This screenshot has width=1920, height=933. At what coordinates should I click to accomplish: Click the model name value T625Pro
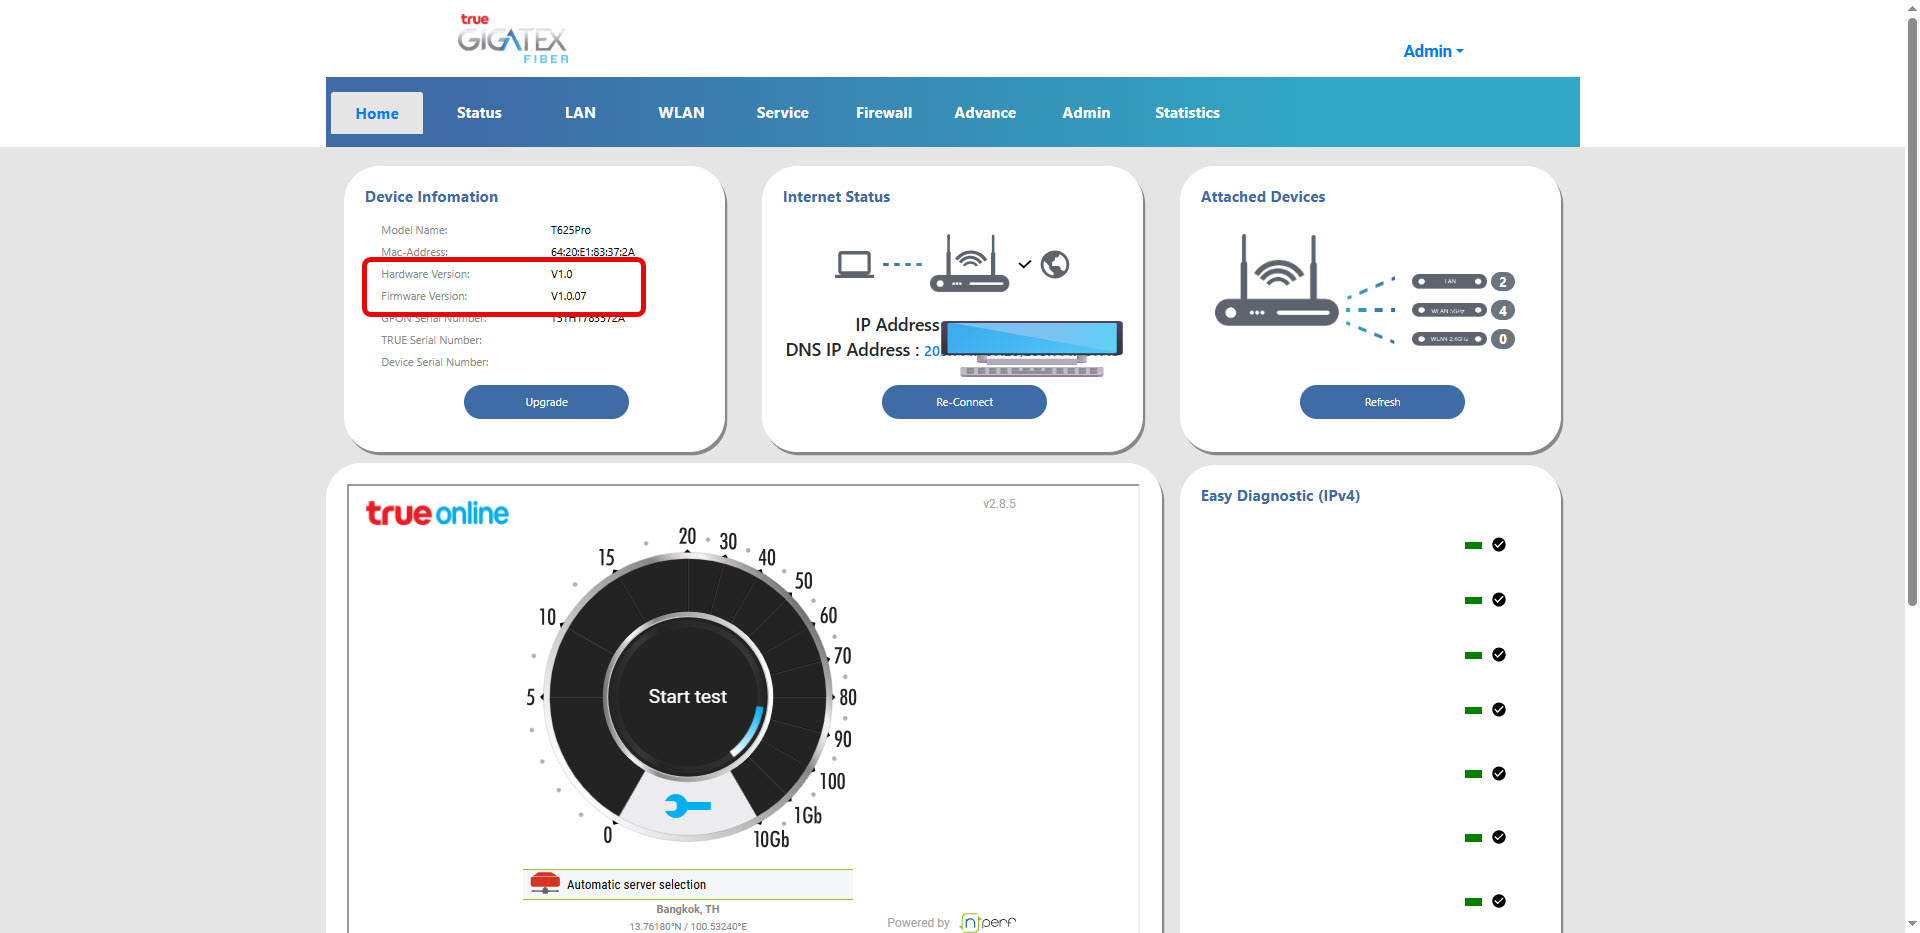click(571, 230)
